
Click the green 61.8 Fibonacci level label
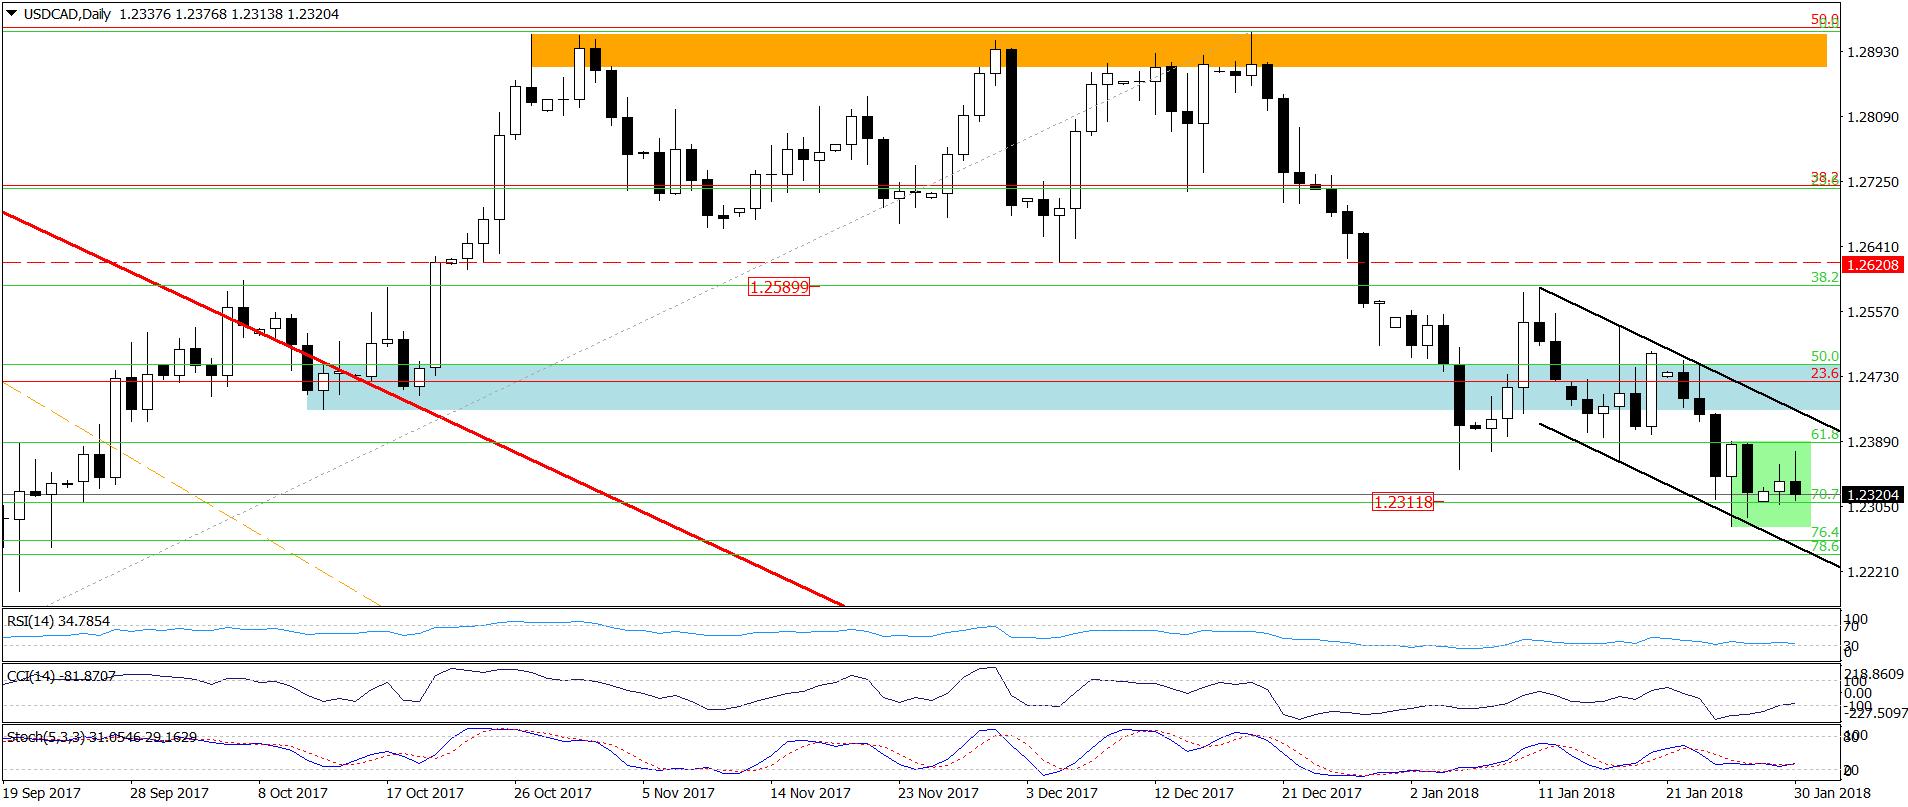(1825, 435)
